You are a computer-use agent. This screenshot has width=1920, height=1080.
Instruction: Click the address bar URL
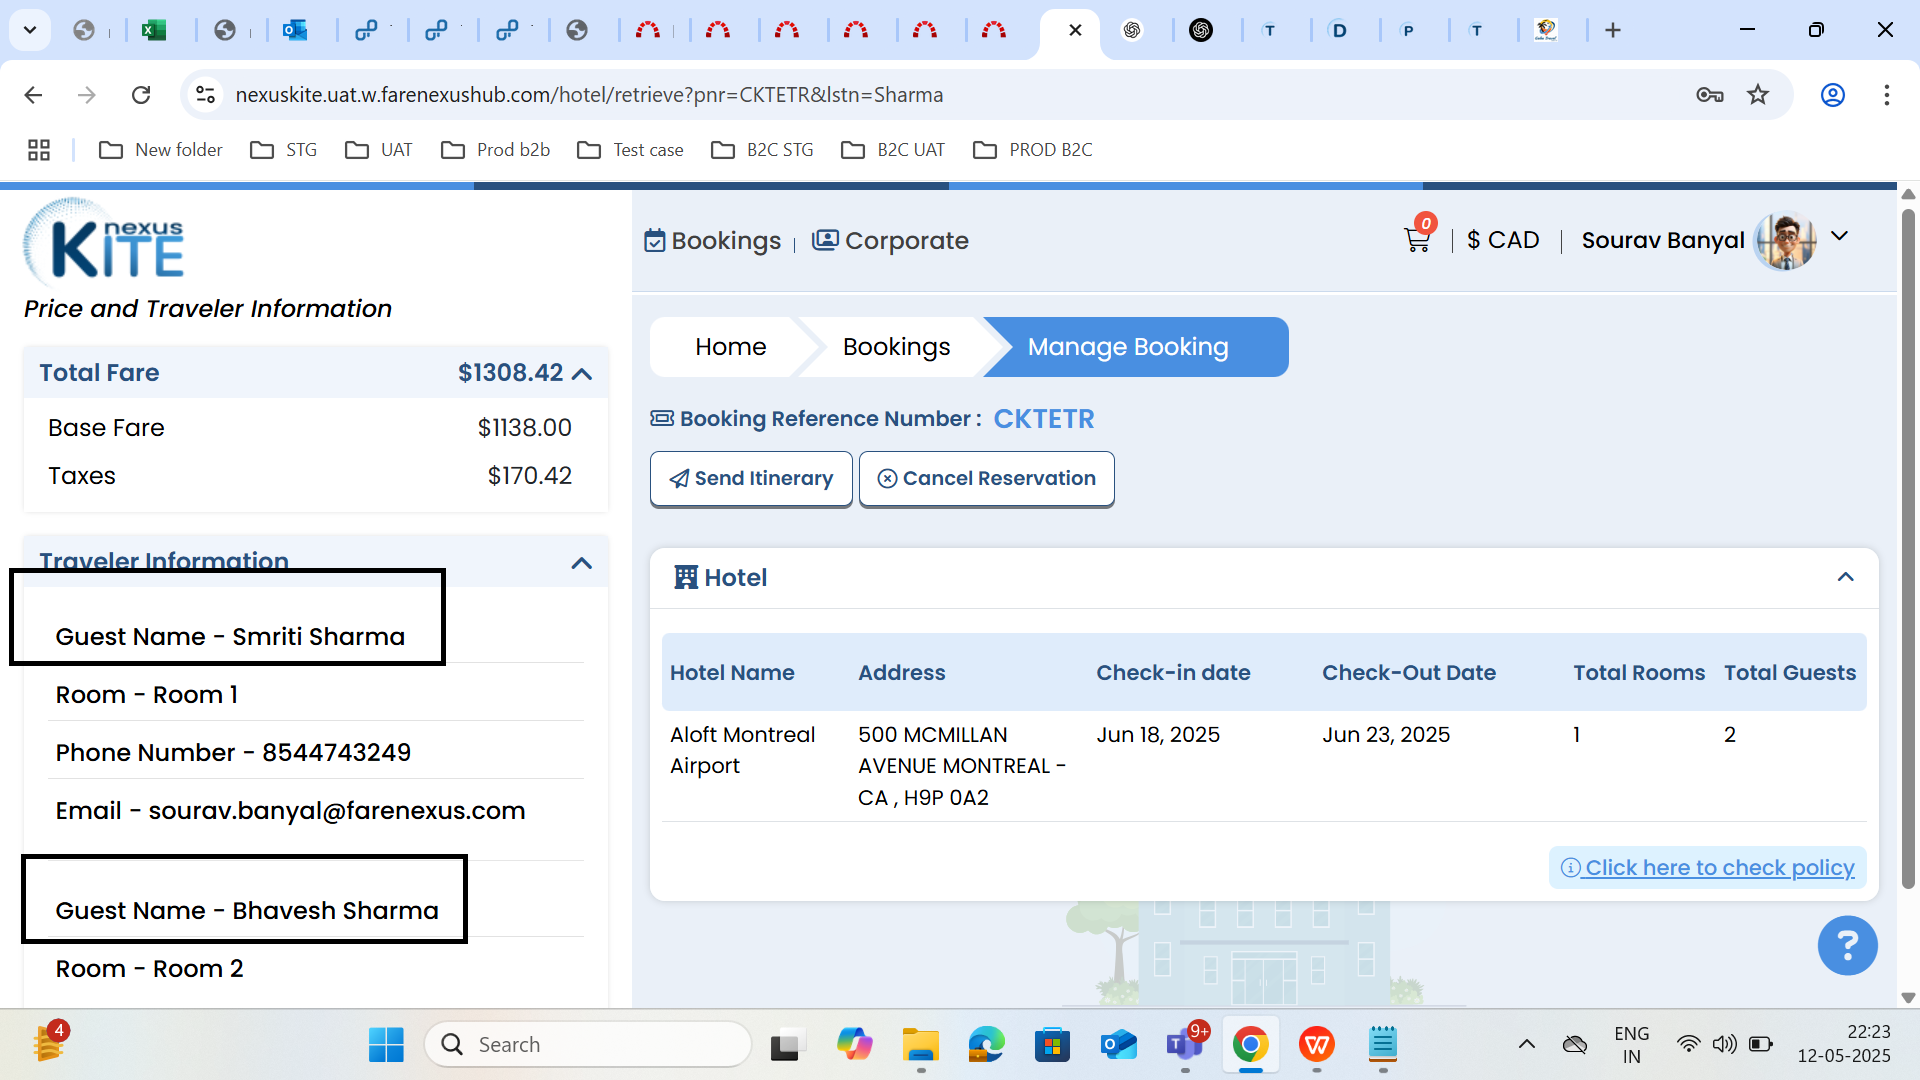point(589,95)
